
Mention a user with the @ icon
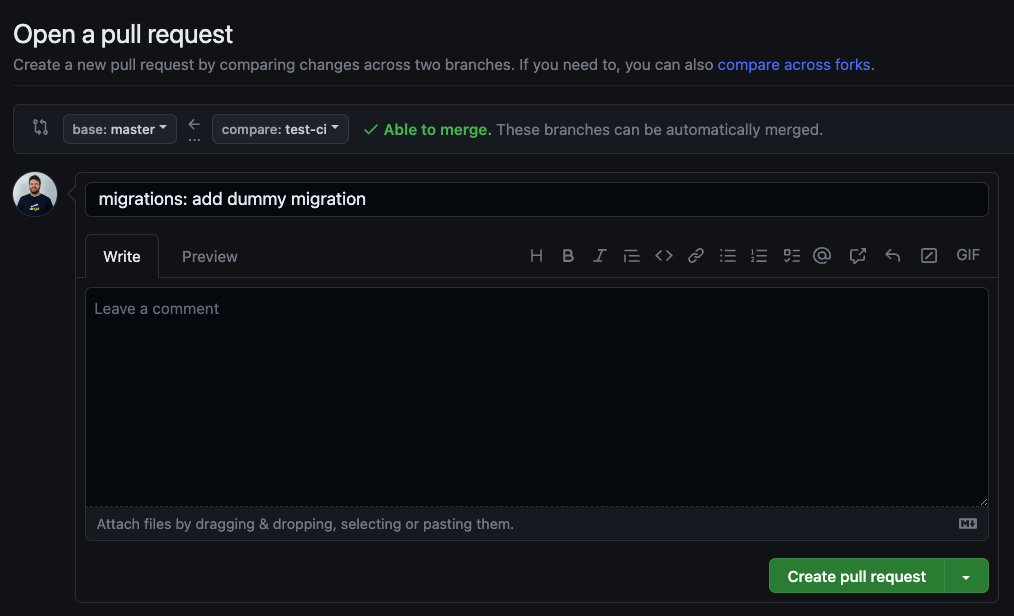(822, 255)
